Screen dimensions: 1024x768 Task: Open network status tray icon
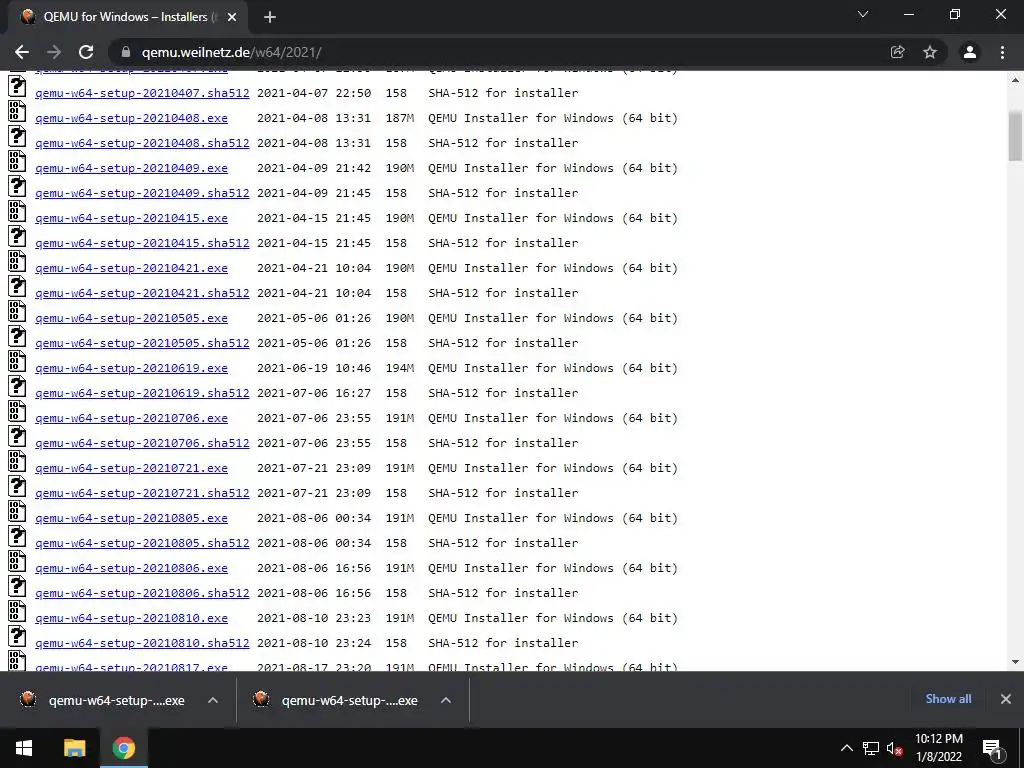(871, 748)
